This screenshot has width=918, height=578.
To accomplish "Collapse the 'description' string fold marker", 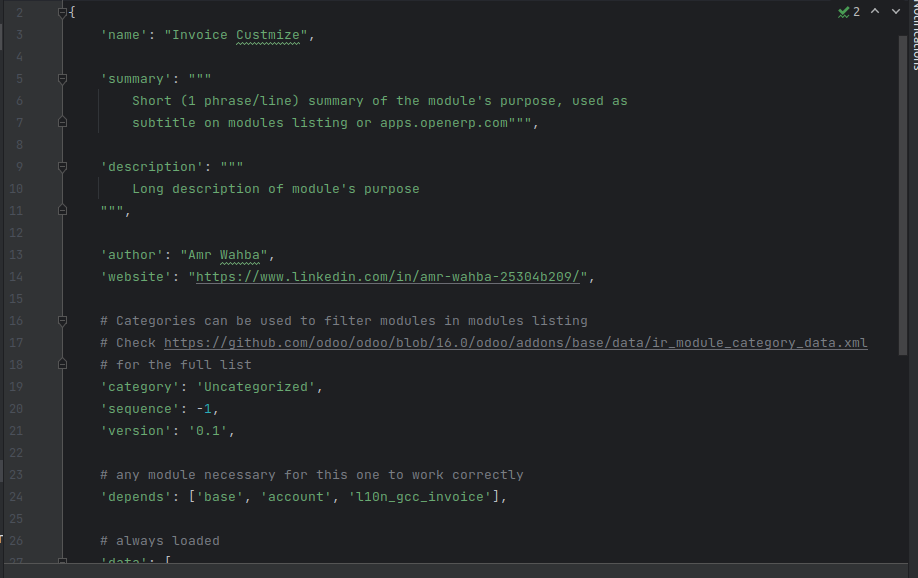I will pos(63,167).
